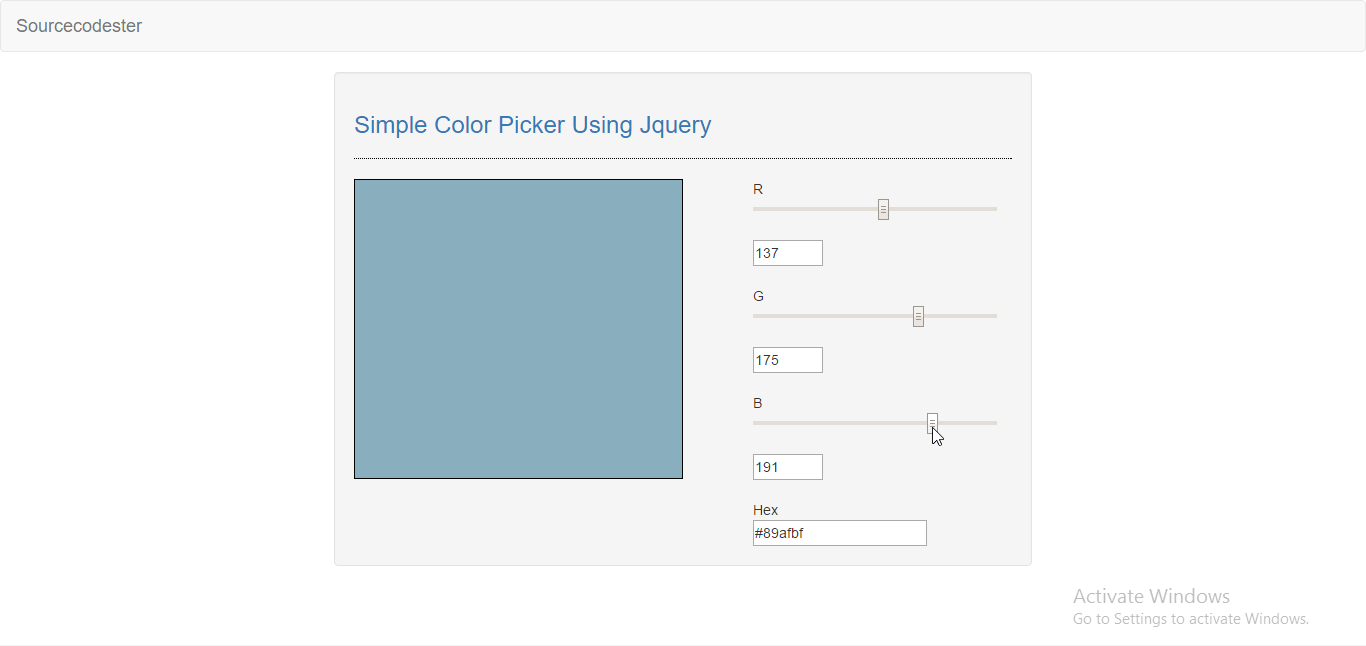1366x646 pixels.
Task: Click the B label above the third slider
Action: [757, 403]
